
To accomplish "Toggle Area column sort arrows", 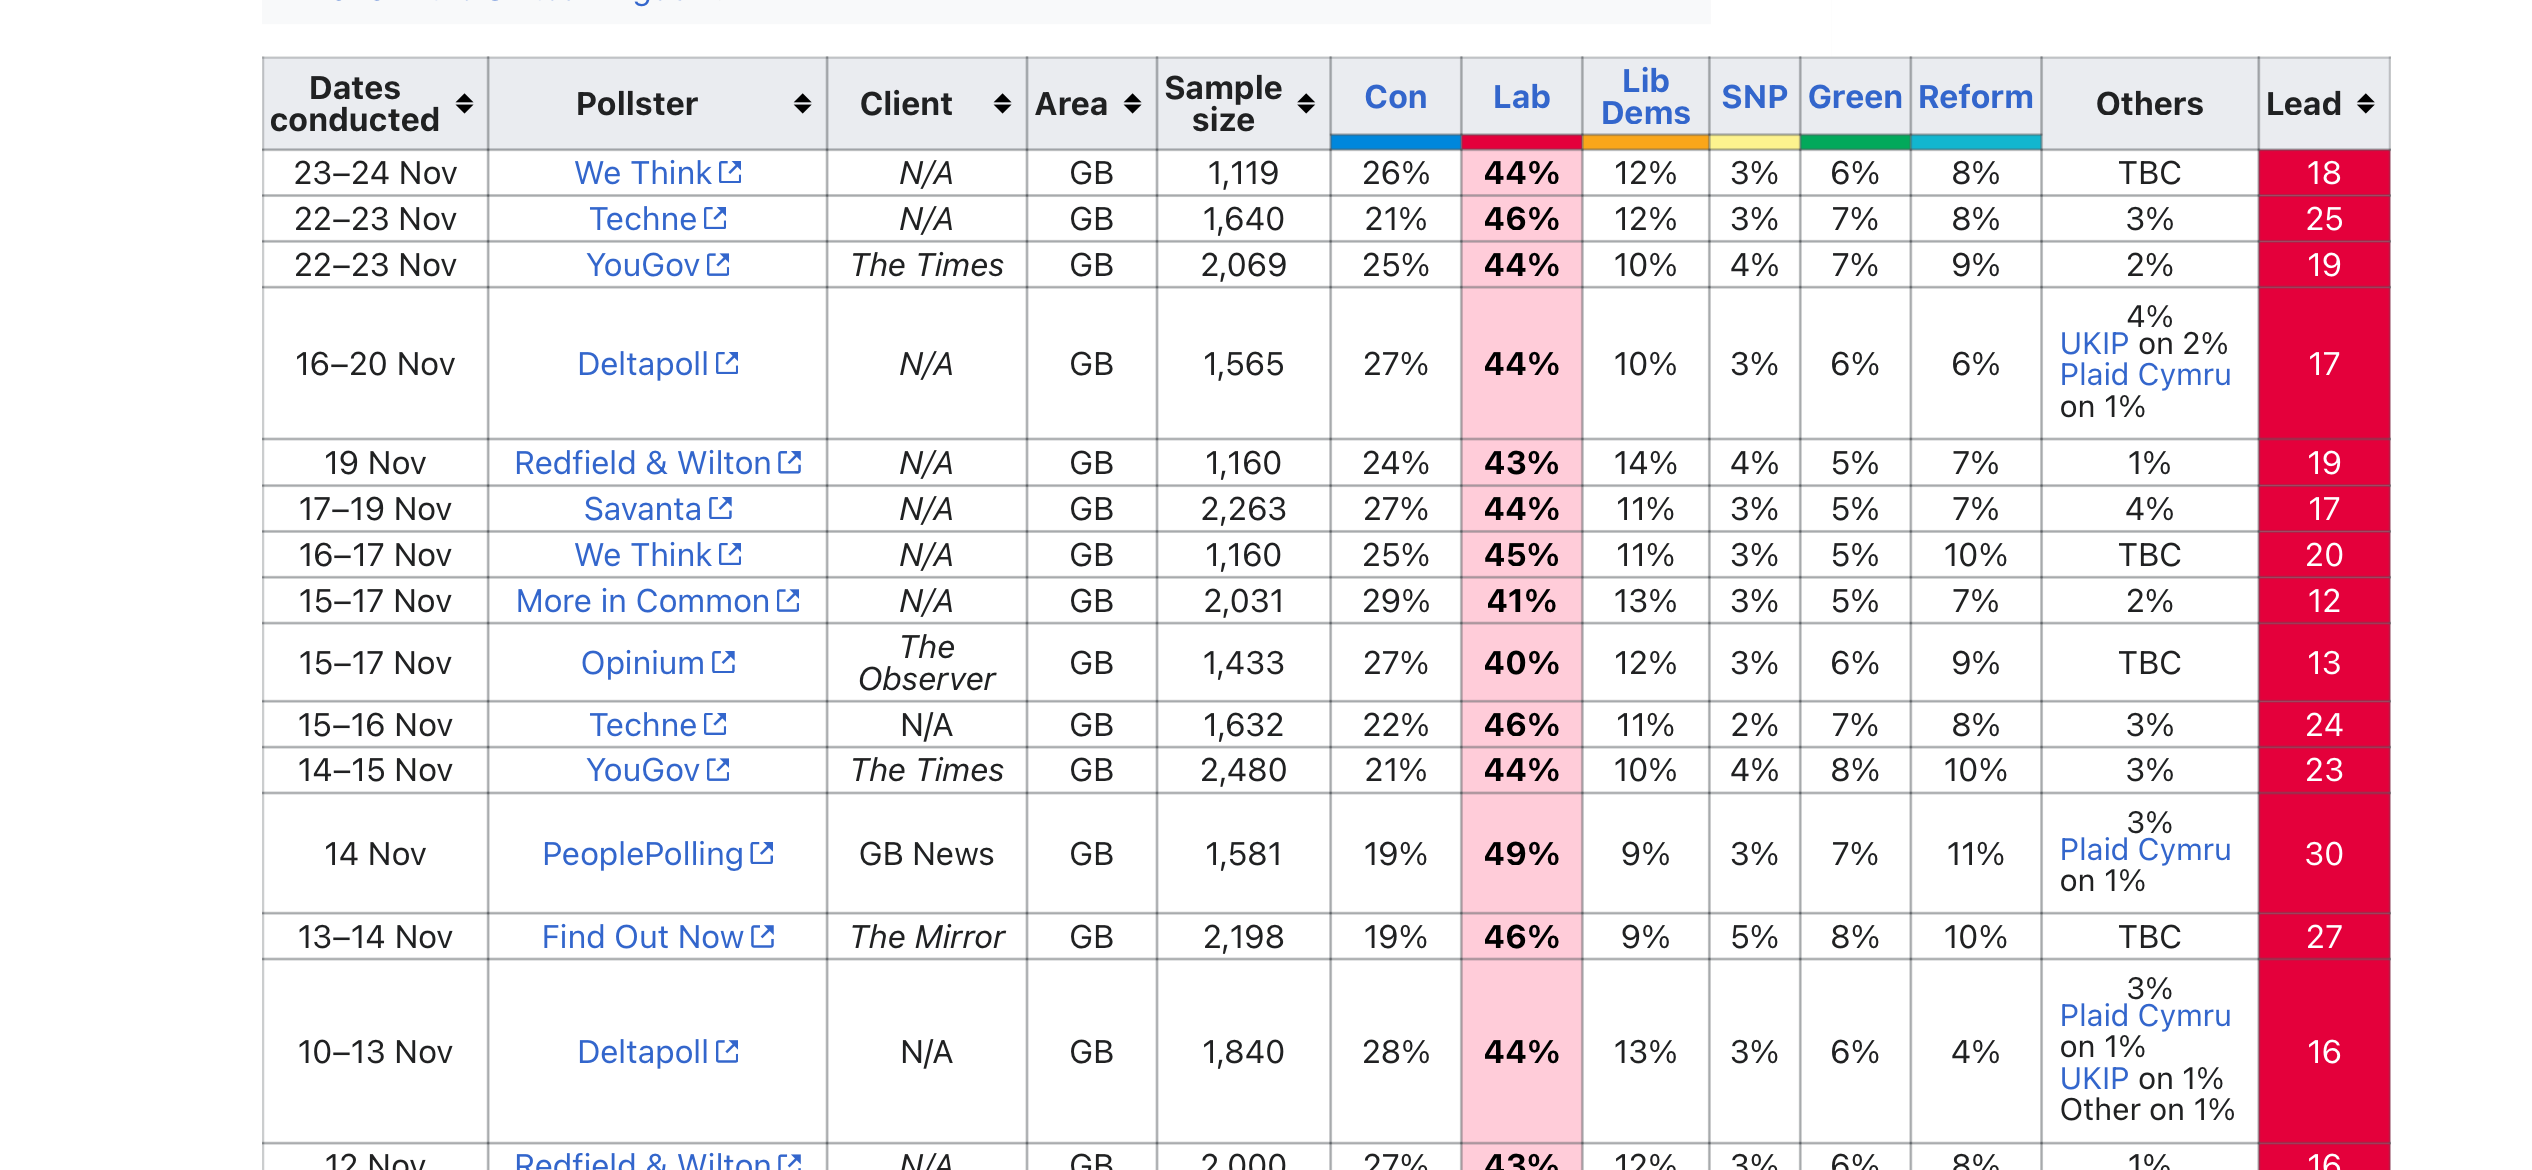I will tap(1132, 103).
